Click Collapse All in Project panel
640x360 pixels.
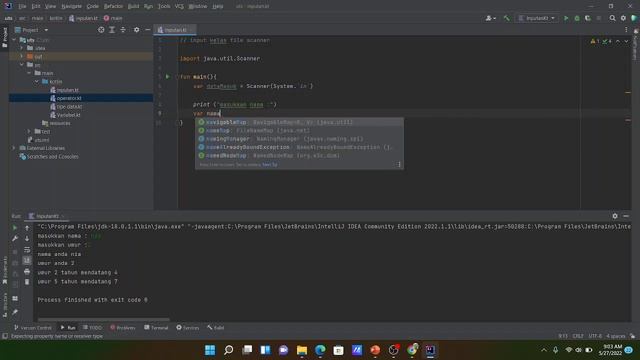[x=123, y=30]
